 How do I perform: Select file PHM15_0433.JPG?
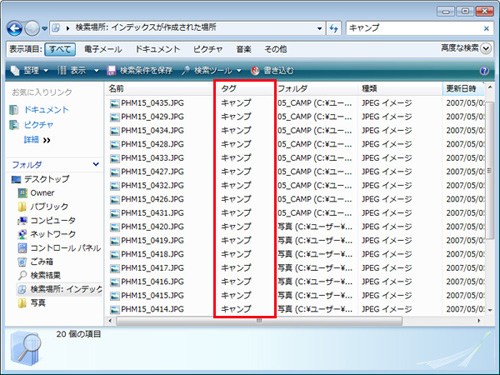pyautogui.click(x=152, y=158)
